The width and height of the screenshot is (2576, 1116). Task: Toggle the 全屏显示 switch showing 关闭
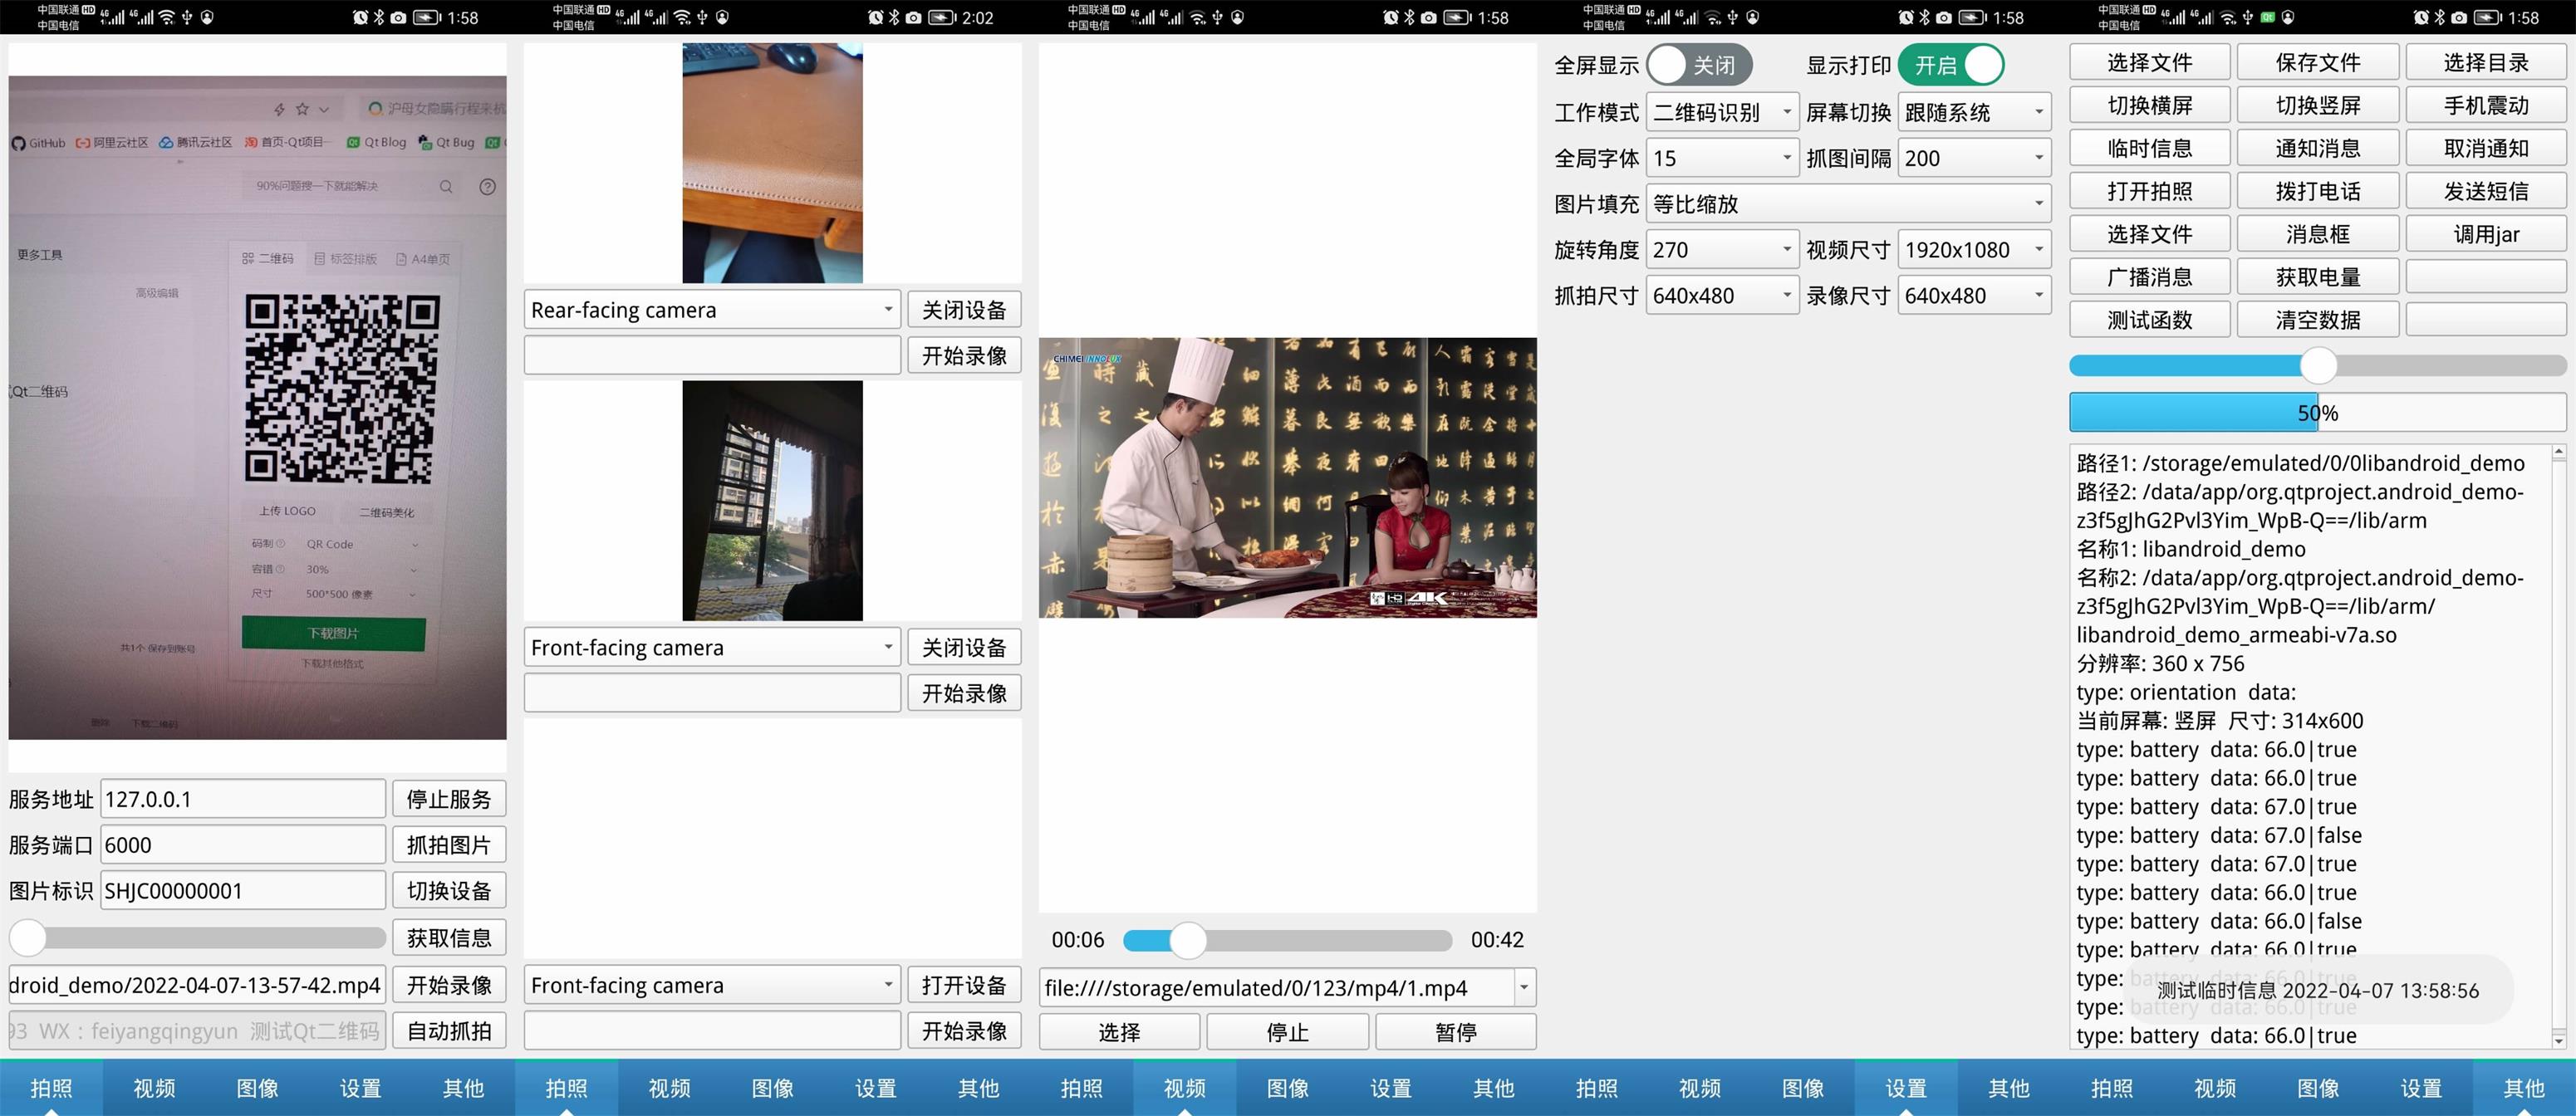click(x=1698, y=65)
